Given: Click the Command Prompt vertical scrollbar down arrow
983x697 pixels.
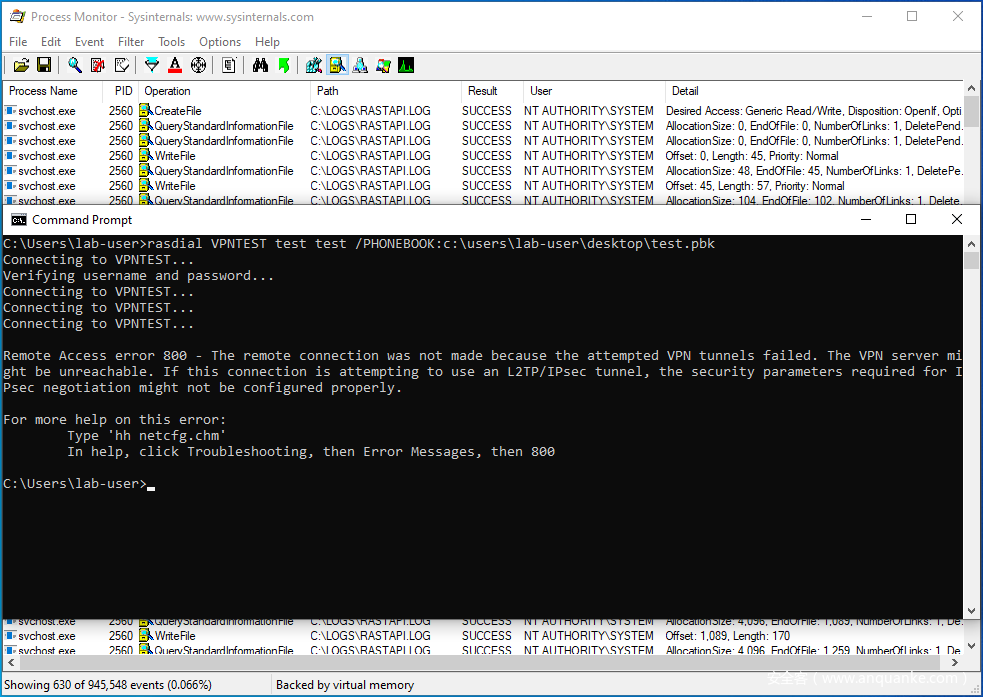Looking at the screenshot, I should [x=971, y=610].
